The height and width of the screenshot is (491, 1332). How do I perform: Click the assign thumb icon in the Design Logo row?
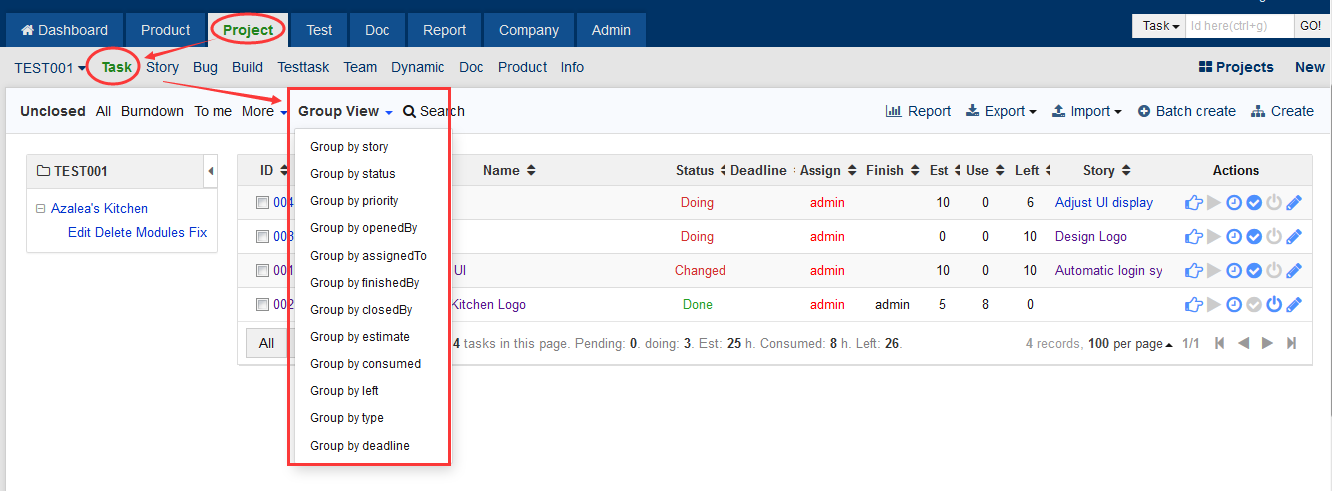point(1193,237)
